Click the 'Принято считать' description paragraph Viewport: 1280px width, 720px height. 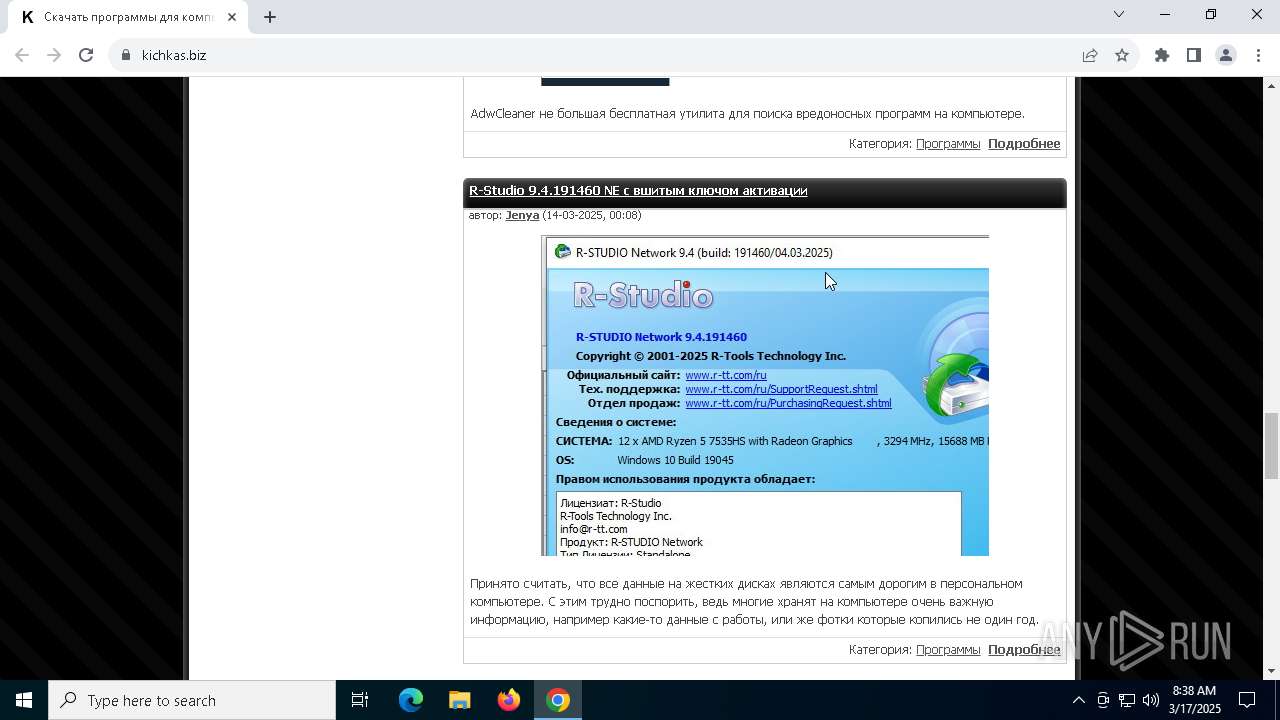(x=754, y=601)
